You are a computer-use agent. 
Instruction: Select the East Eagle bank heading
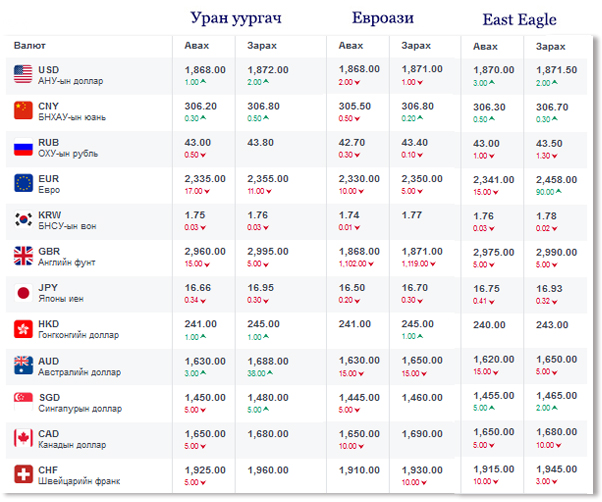pyautogui.click(x=519, y=19)
